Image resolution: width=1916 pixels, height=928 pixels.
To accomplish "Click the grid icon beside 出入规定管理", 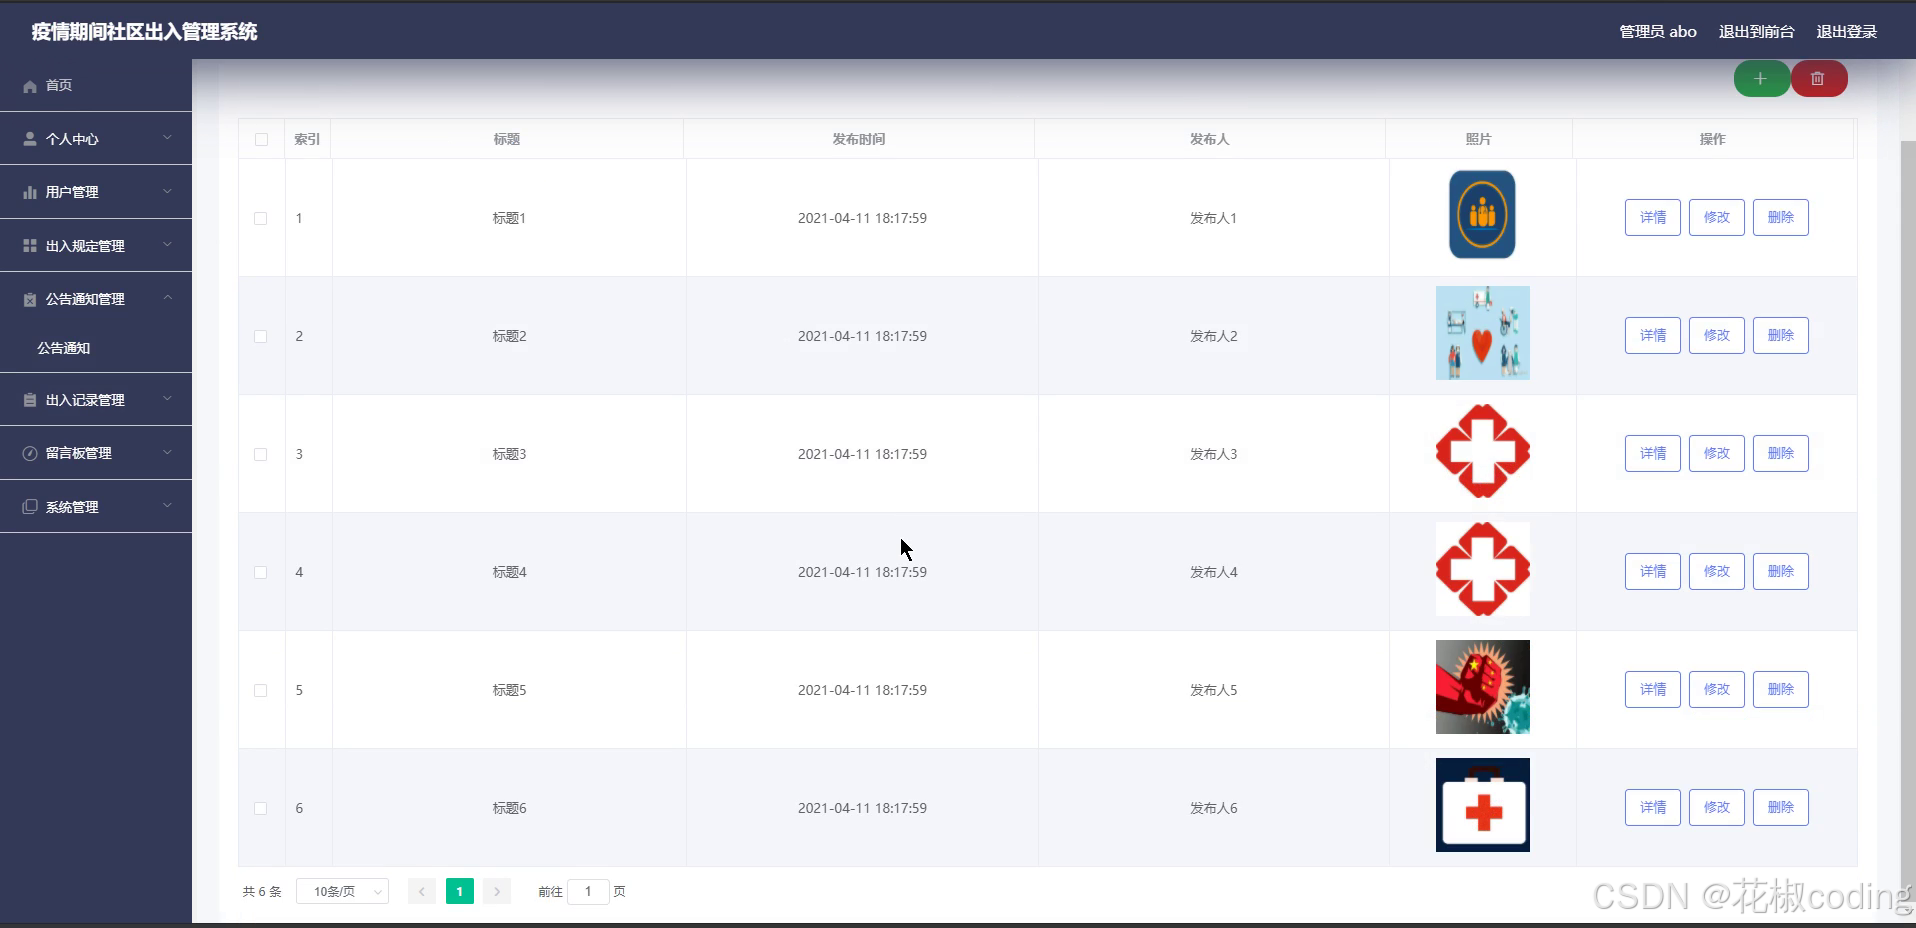I will click(x=30, y=245).
